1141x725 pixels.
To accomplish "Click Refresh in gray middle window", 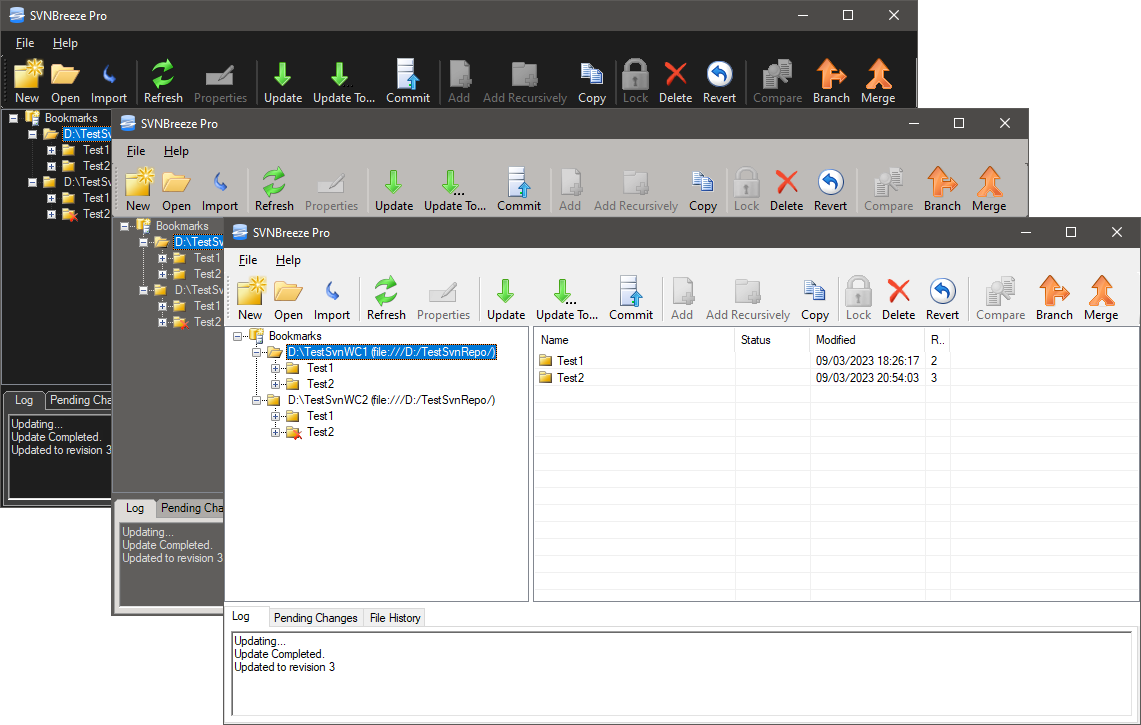I will (274, 191).
